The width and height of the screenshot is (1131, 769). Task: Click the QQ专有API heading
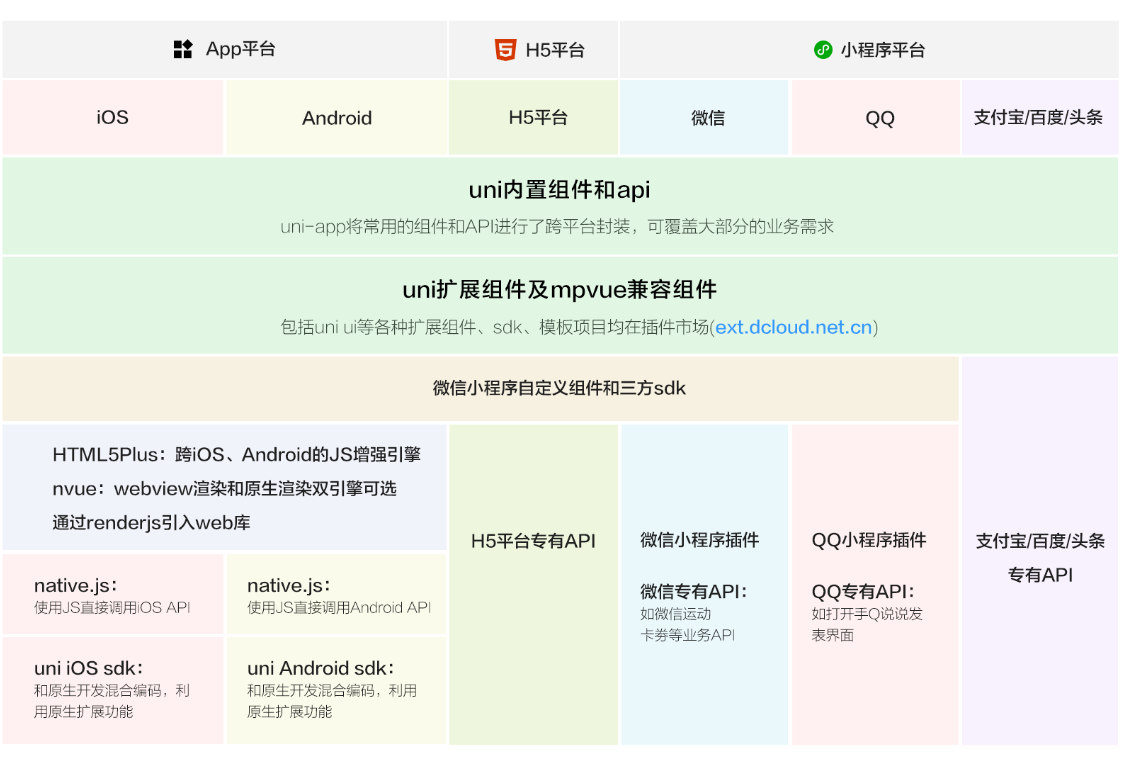point(863,592)
